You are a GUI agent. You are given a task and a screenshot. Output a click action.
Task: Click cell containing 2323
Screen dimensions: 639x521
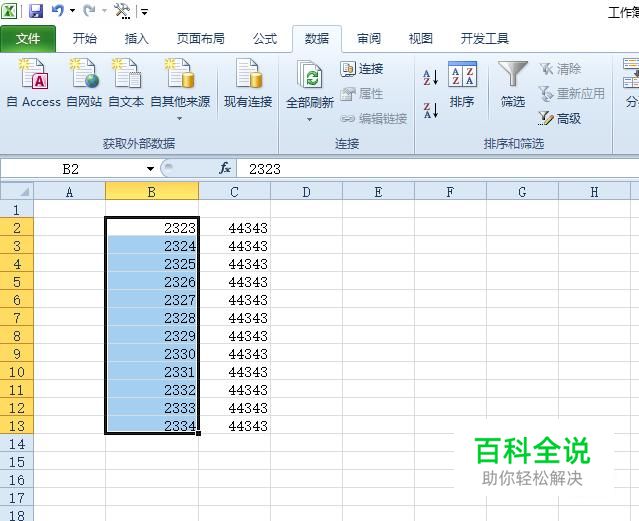tap(152, 227)
